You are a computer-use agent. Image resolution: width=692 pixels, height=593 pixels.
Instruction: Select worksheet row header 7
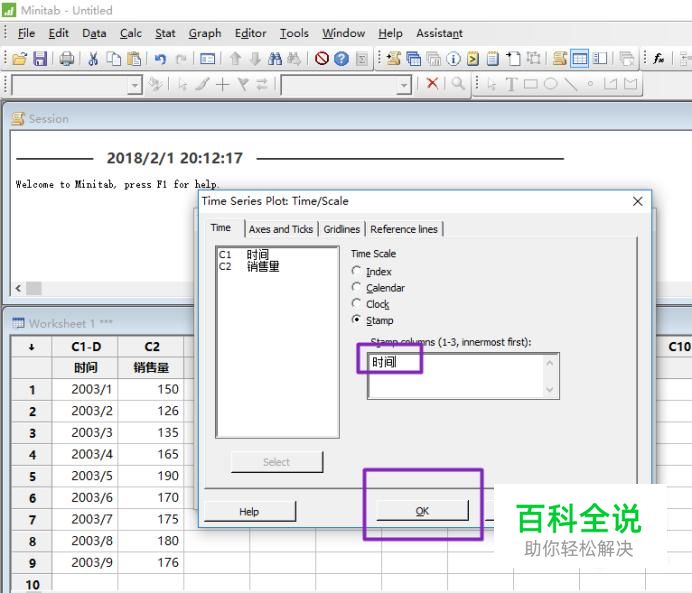[x=32, y=519]
